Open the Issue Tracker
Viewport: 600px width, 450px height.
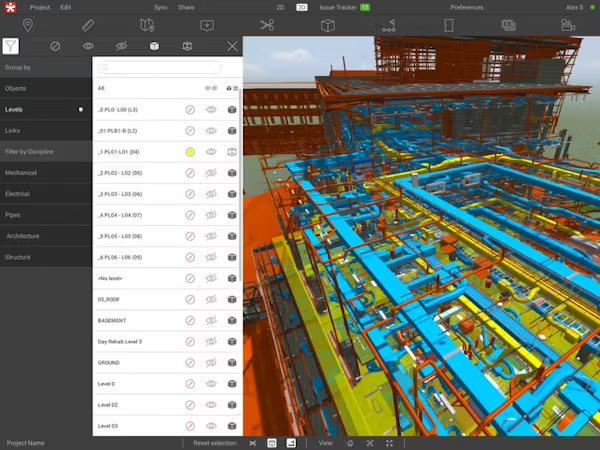(338, 7)
